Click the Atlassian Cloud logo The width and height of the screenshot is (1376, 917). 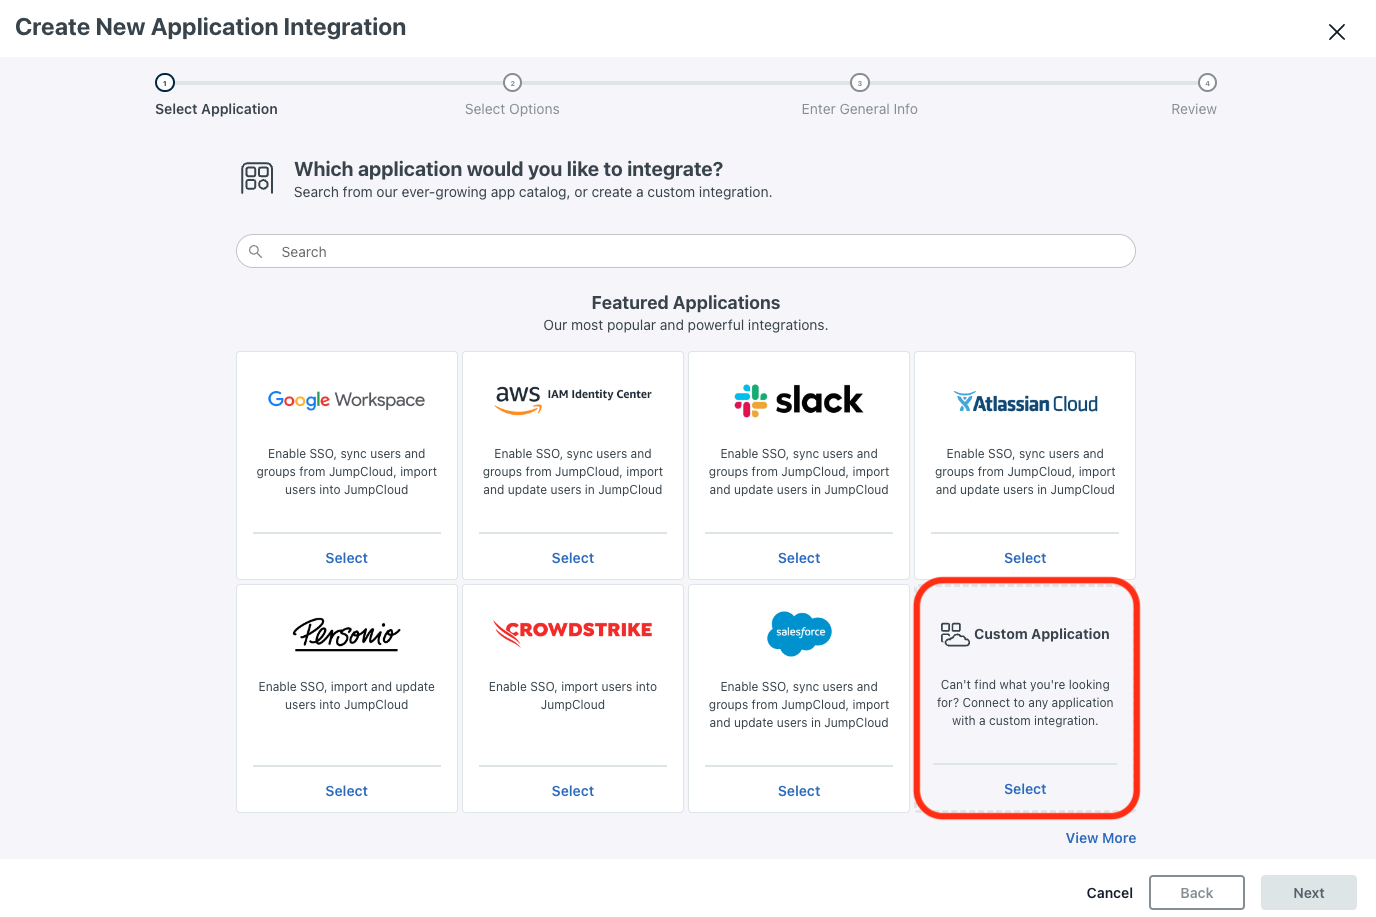point(1025,403)
